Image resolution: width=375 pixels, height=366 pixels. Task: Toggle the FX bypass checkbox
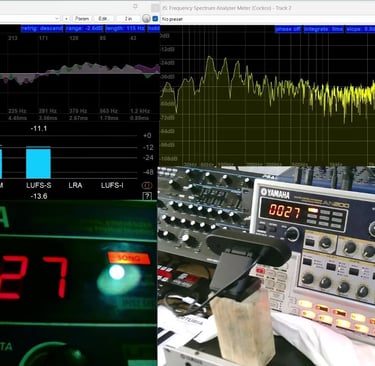[x=155, y=19]
